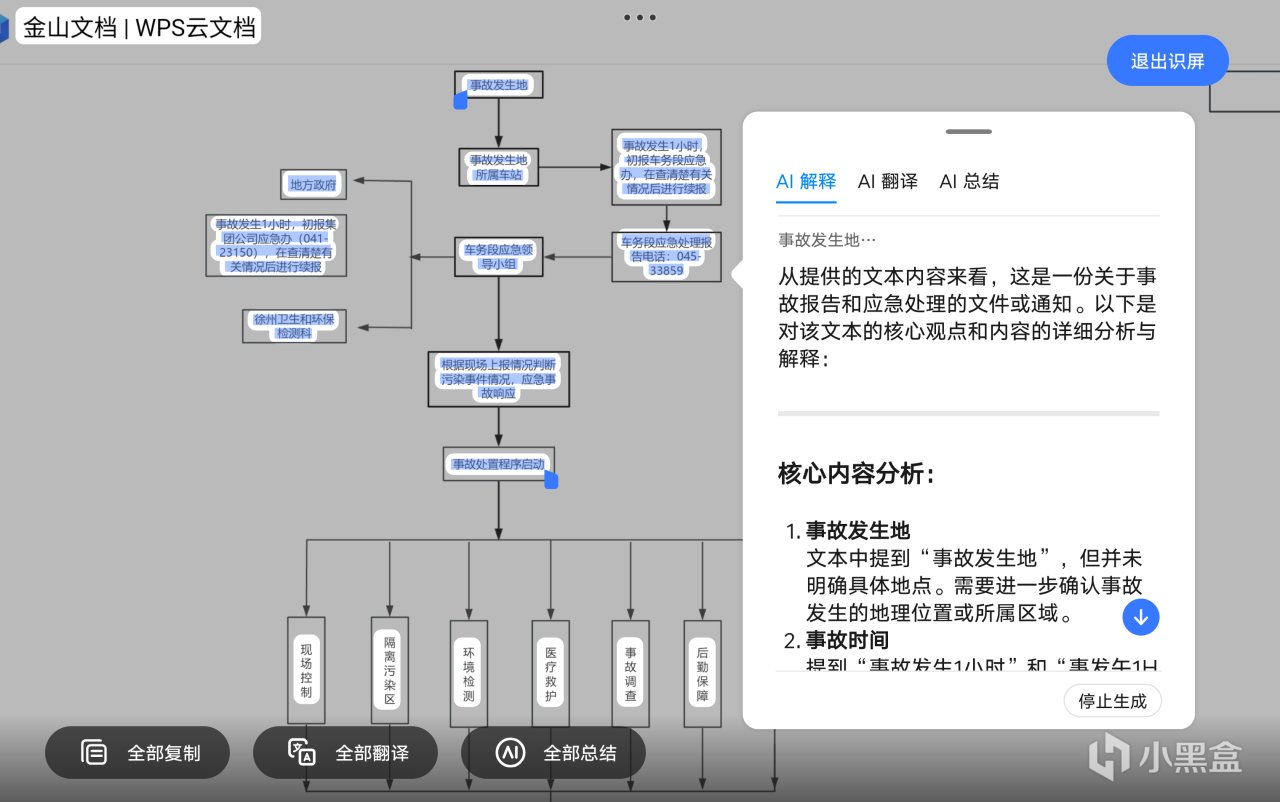Click the selection start handle at 事故发生地
Screen dimensions: 1280x802
pyautogui.click(x=460, y=100)
